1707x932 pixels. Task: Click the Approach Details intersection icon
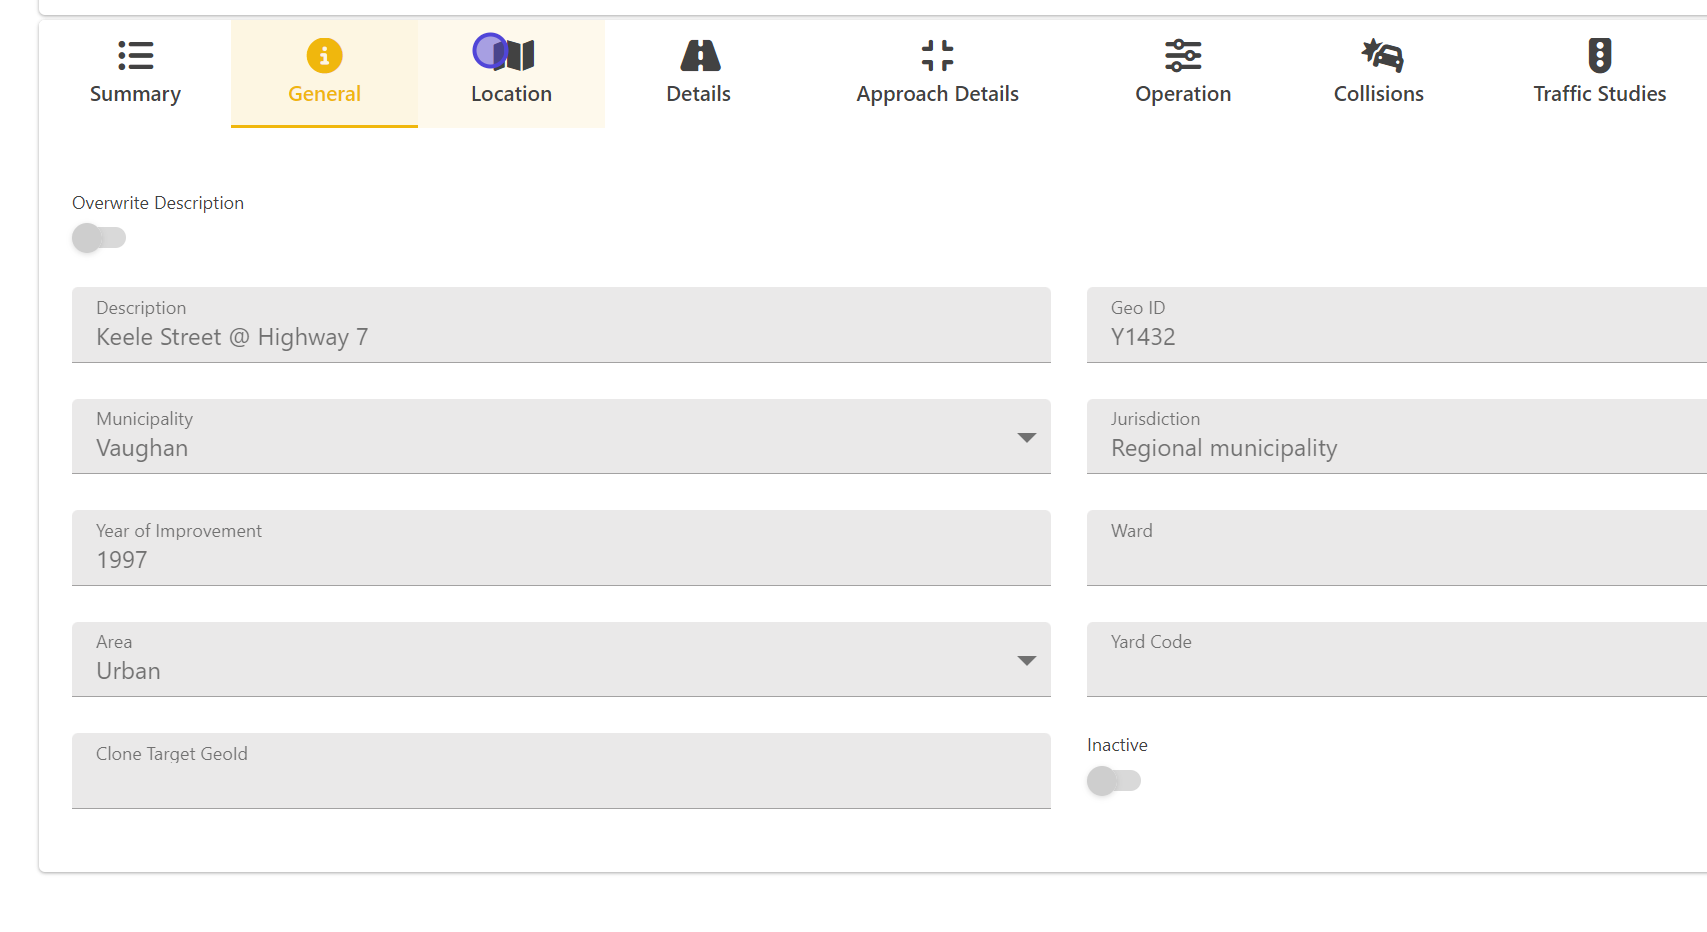[x=937, y=56]
